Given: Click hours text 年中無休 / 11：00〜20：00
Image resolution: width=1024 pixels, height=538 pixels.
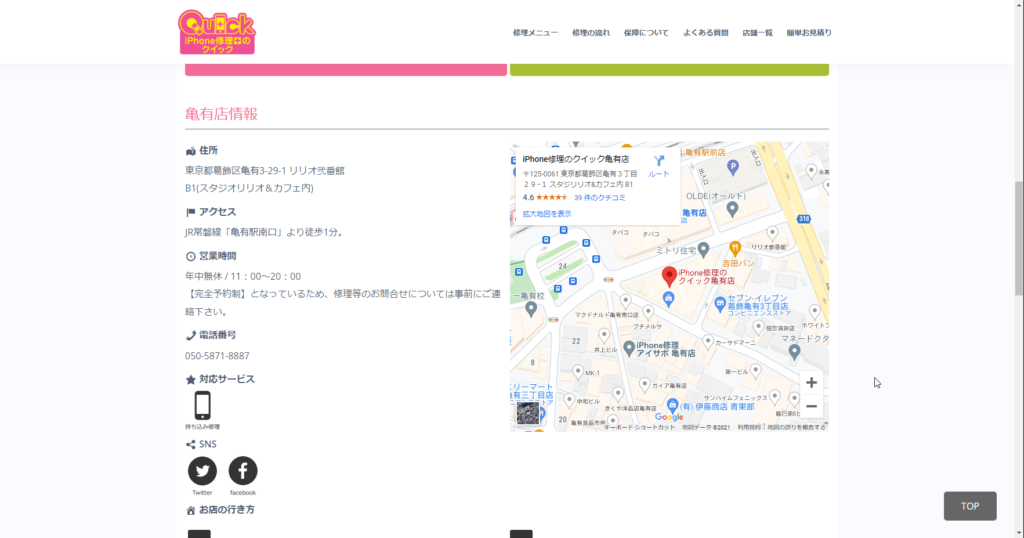Looking at the screenshot, I should (x=243, y=276).
